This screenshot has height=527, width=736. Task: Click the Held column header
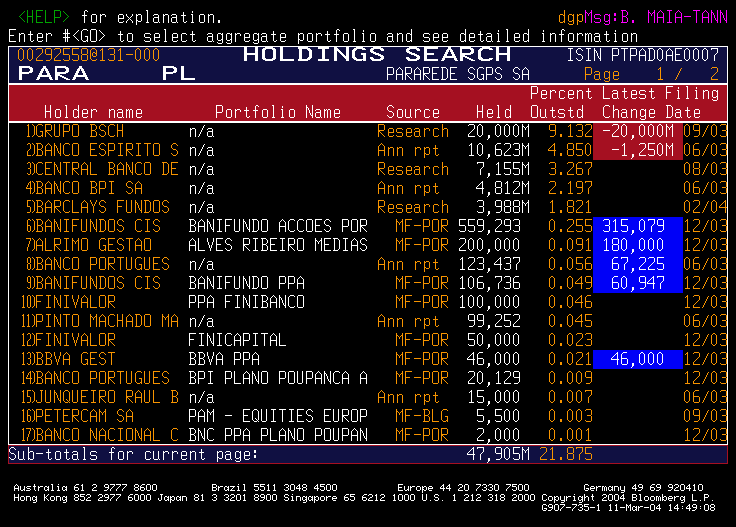[x=494, y=112]
